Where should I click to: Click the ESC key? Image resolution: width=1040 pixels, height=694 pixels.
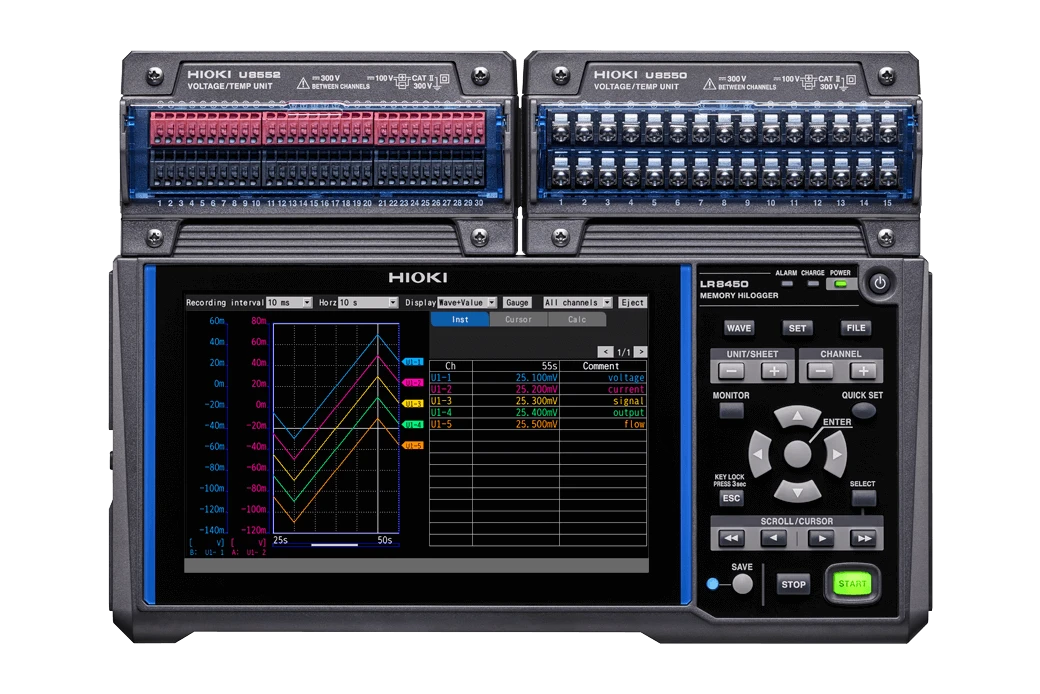(731, 498)
